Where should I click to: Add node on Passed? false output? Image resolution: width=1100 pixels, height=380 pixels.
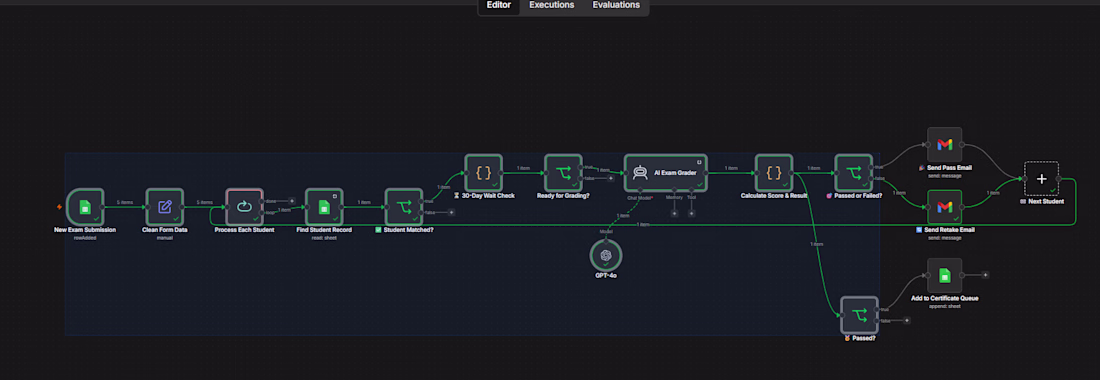tap(906, 320)
